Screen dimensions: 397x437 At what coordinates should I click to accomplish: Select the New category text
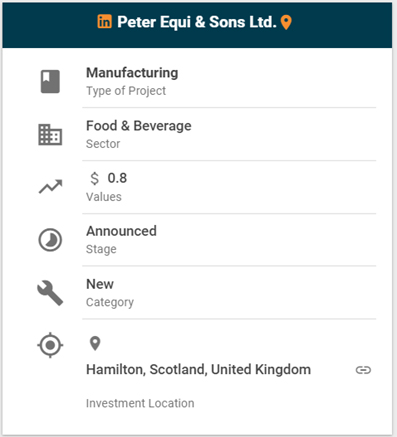pyautogui.click(x=100, y=284)
